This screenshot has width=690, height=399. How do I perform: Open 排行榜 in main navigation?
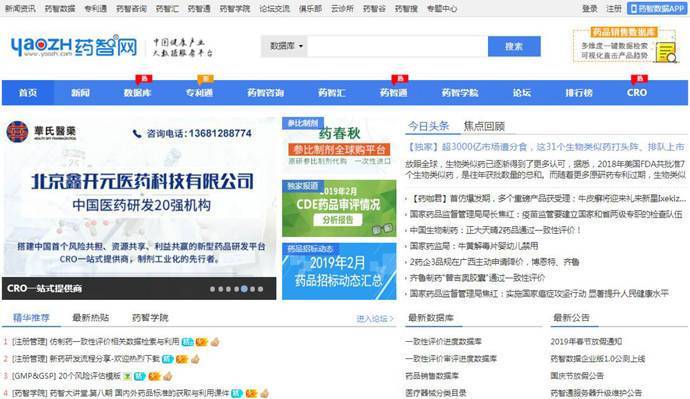coord(579,93)
